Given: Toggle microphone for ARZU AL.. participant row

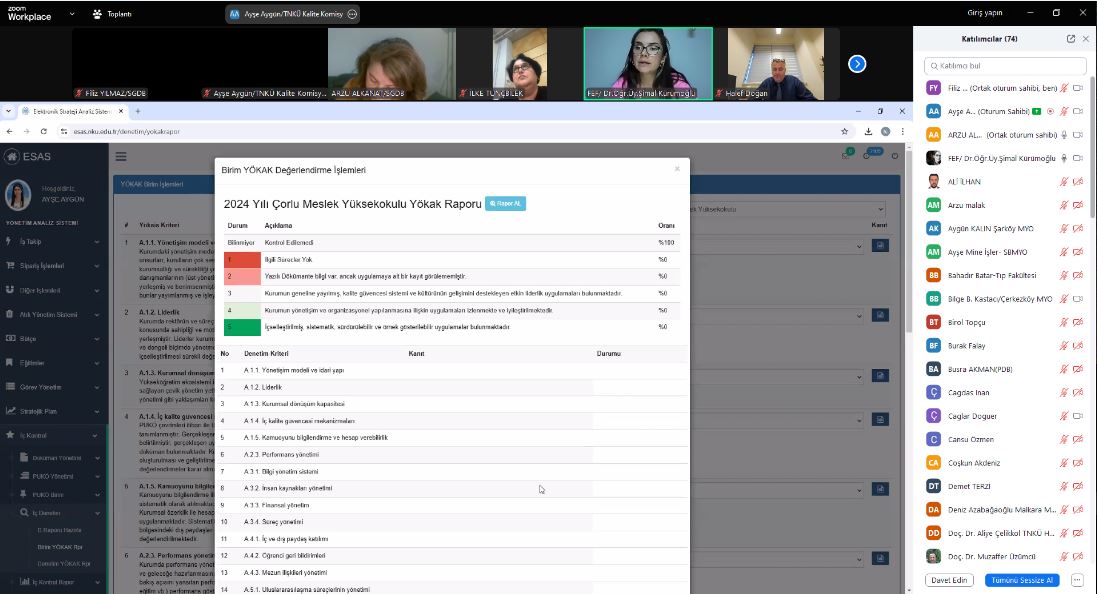Looking at the screenshot, I should [x=1064, y=135].
